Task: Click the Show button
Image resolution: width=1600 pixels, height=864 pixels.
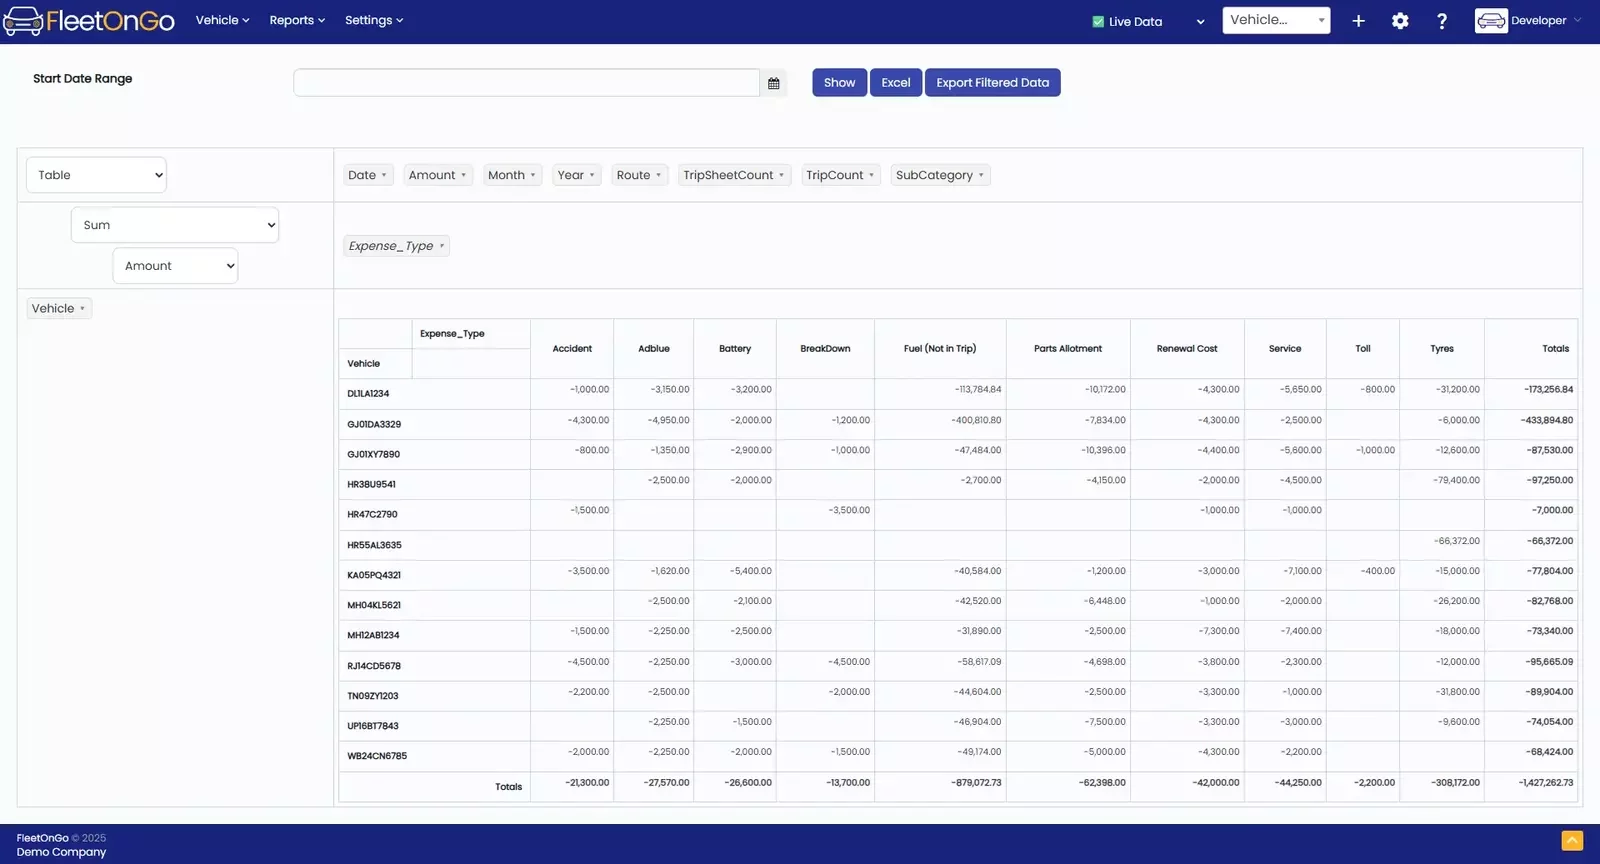Action: (839, 83)
